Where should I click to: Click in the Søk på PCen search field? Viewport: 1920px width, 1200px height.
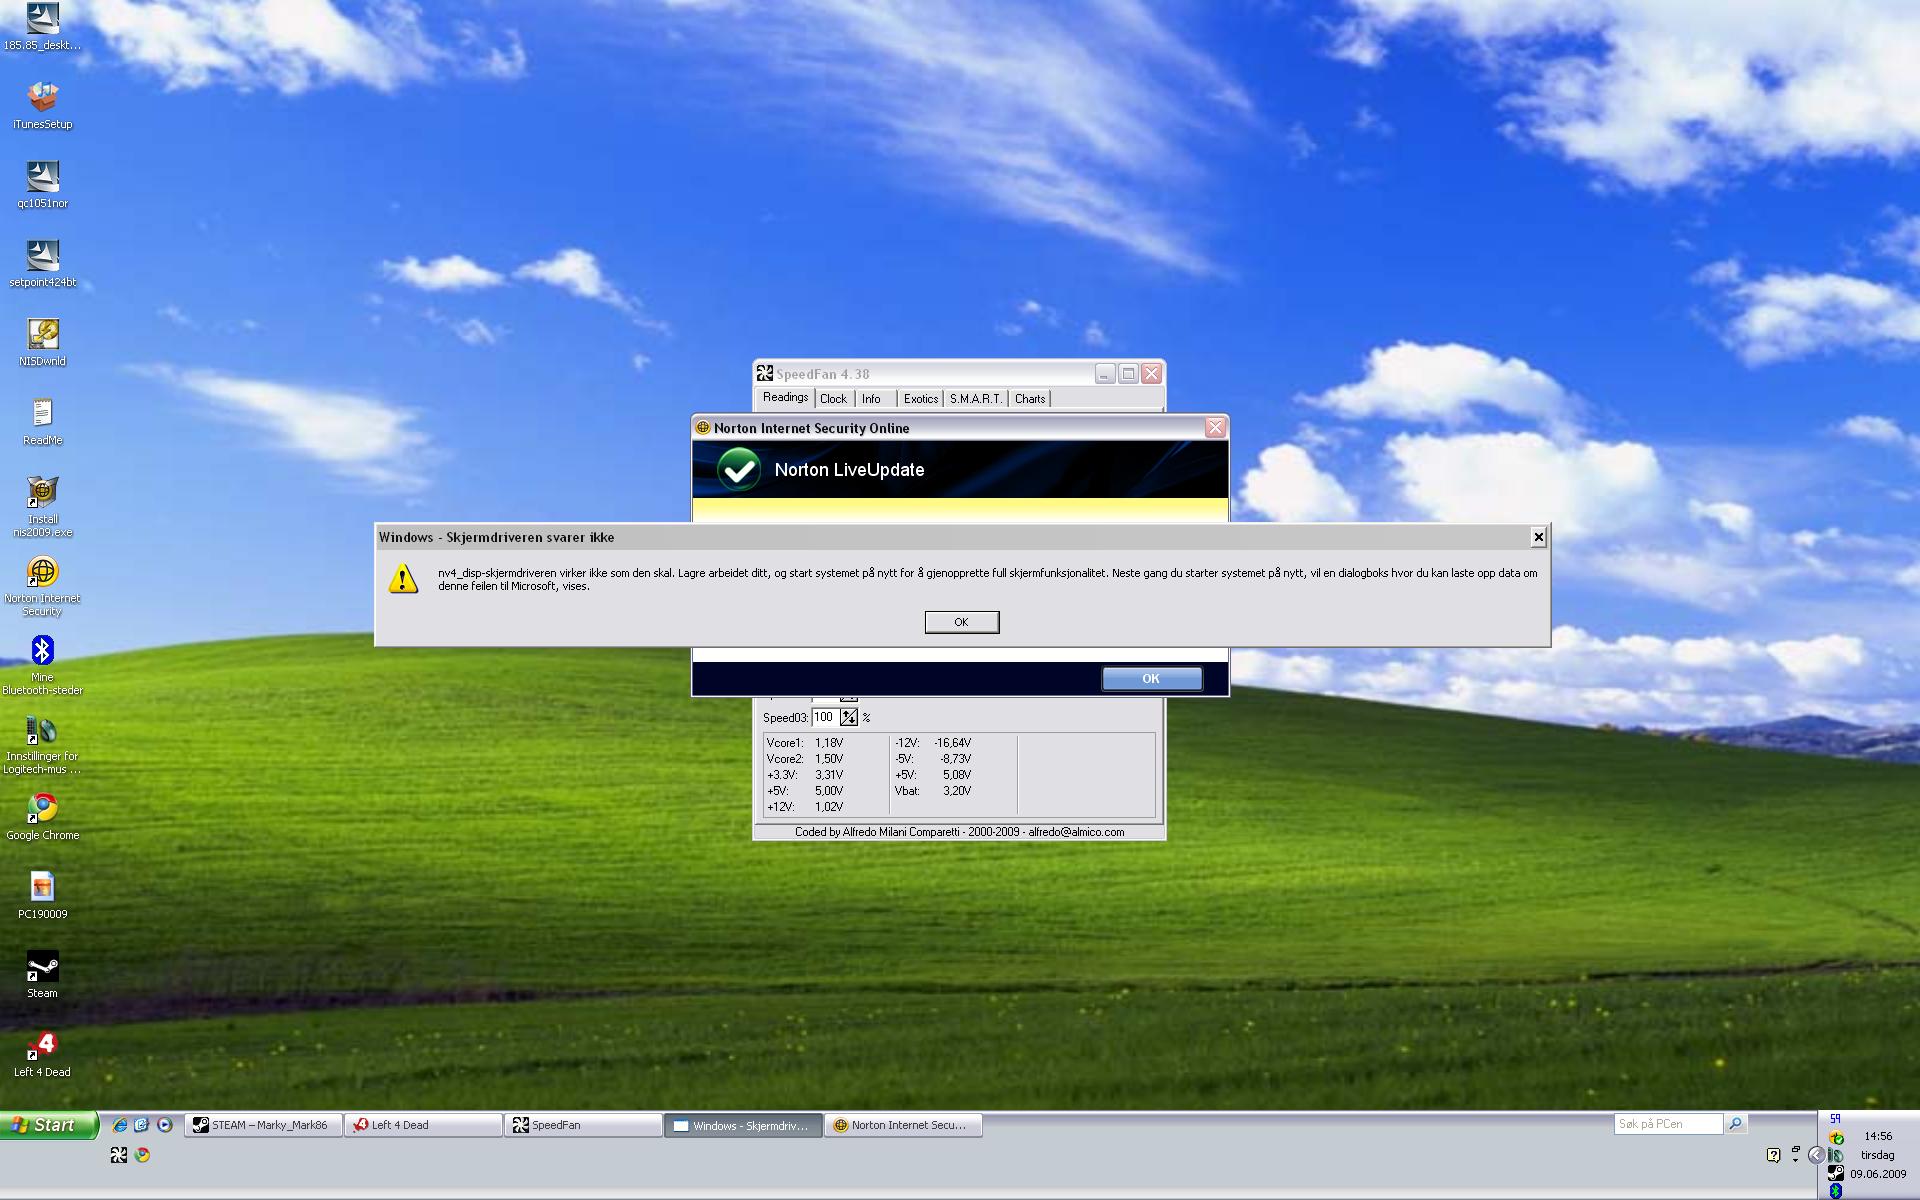pos(1668,1124)
